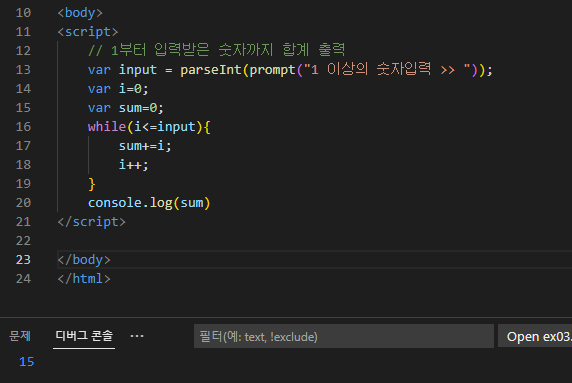This screenshot has width=572, height=383.
Task: Place cursor on the parseInt call
Action: (211, 70)
